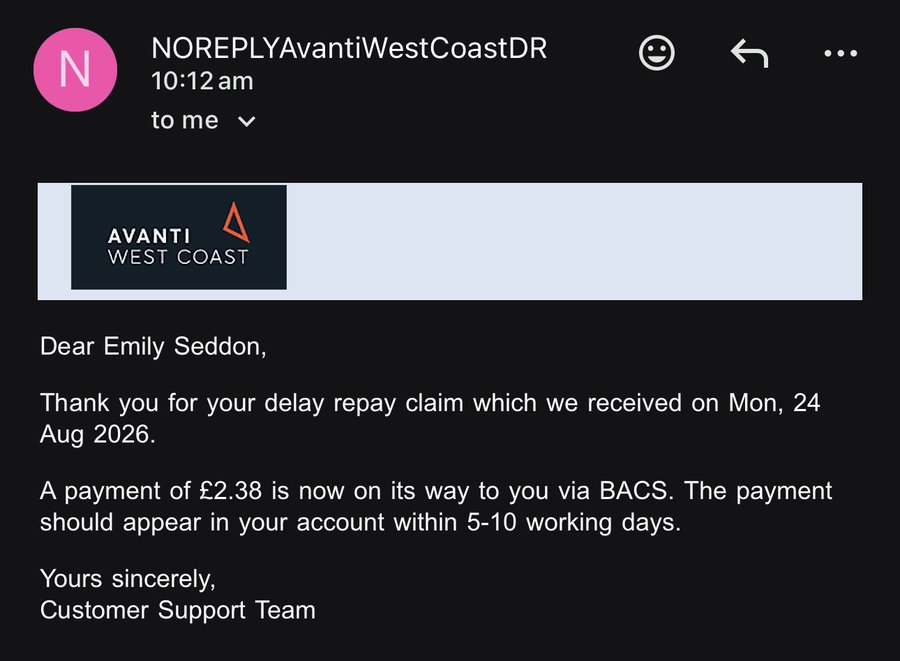This screenshot has height=661, width=900.
Task: Tap the 10:12 am timestamp
Action: click(202, 81)
